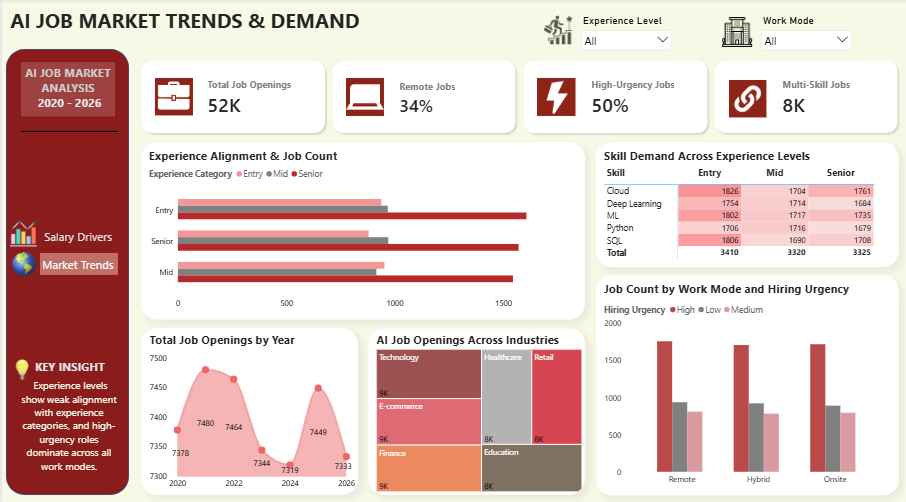Click the lightbulb Key Insight icon
The image size is (906, 502).
(x=22, y=369)
